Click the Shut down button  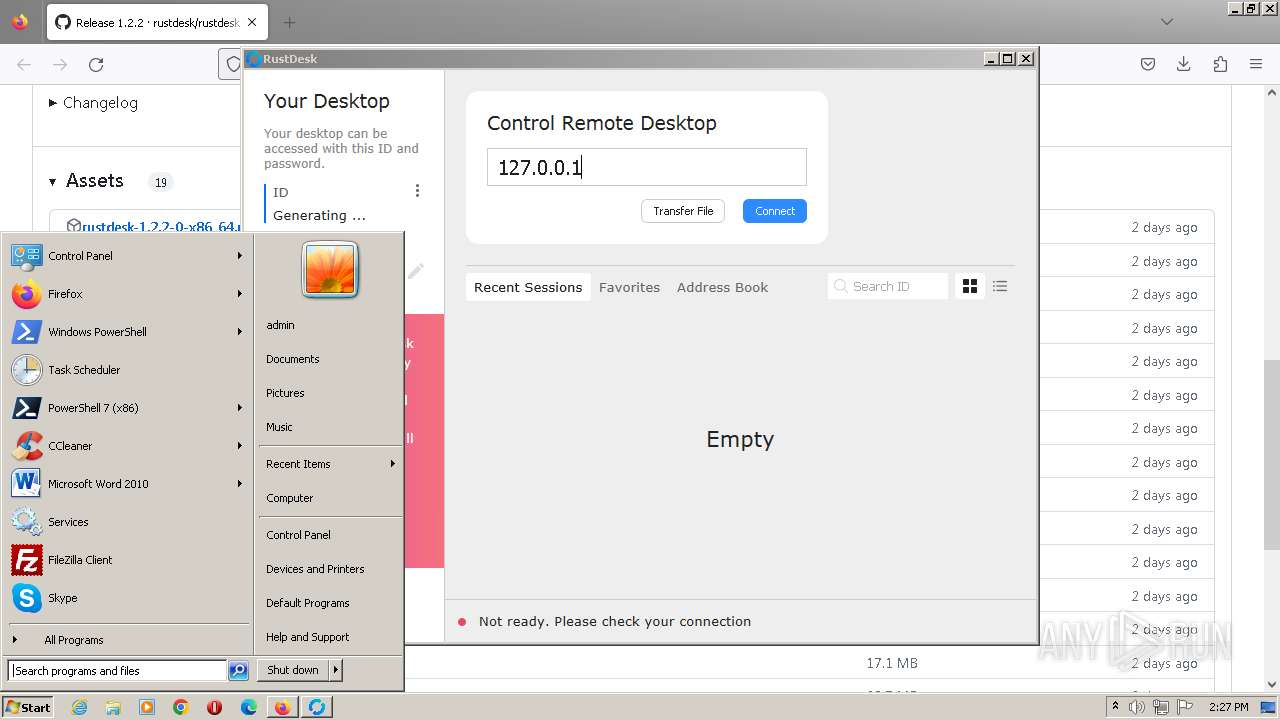pos(293,670)
